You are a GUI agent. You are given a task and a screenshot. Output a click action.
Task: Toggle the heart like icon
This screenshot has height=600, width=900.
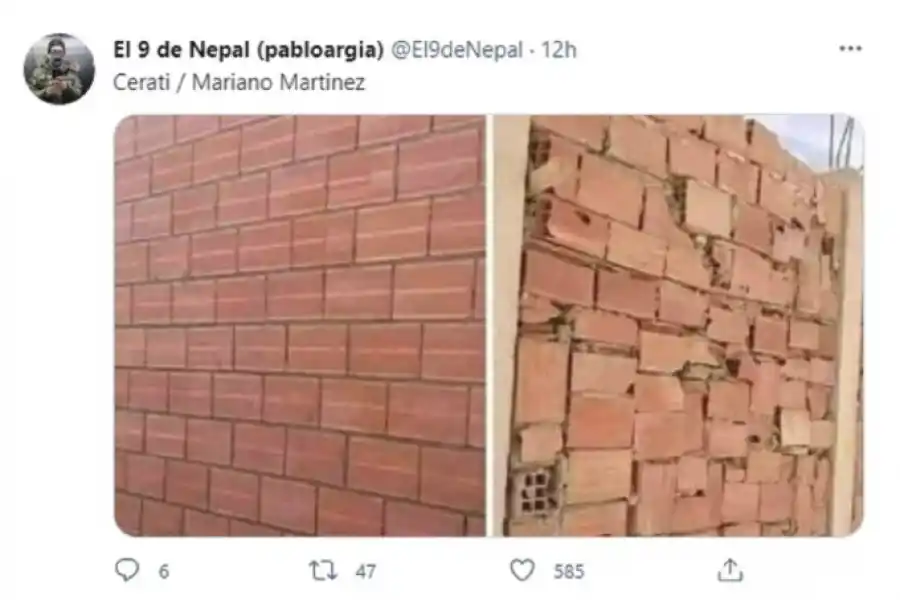[522, 570]
